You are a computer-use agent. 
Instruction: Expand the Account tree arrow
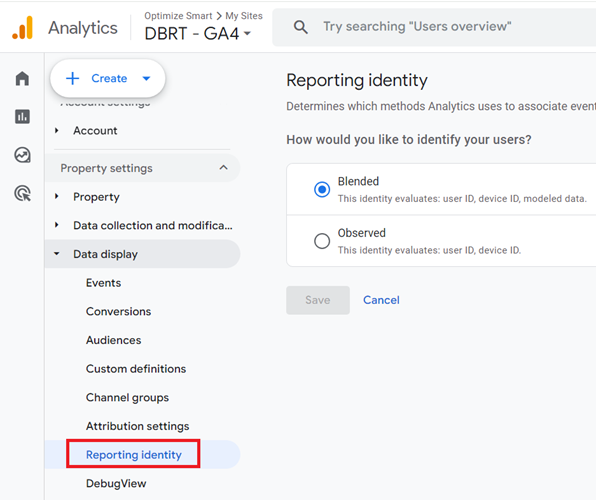tap(57, 130)
